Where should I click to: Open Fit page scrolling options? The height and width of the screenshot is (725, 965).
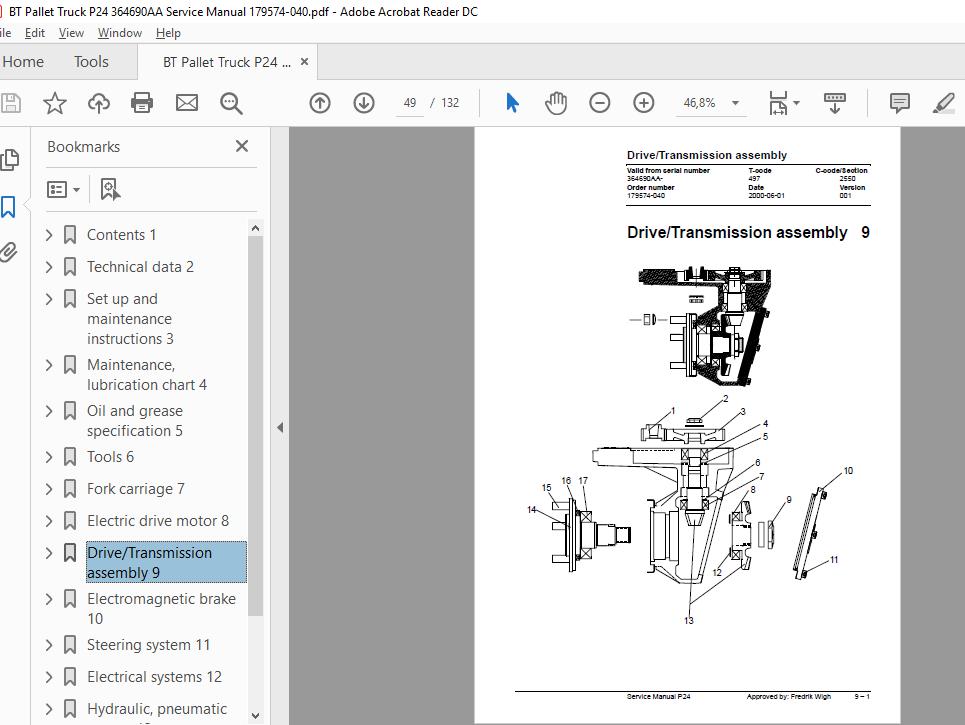pos(784,103)
